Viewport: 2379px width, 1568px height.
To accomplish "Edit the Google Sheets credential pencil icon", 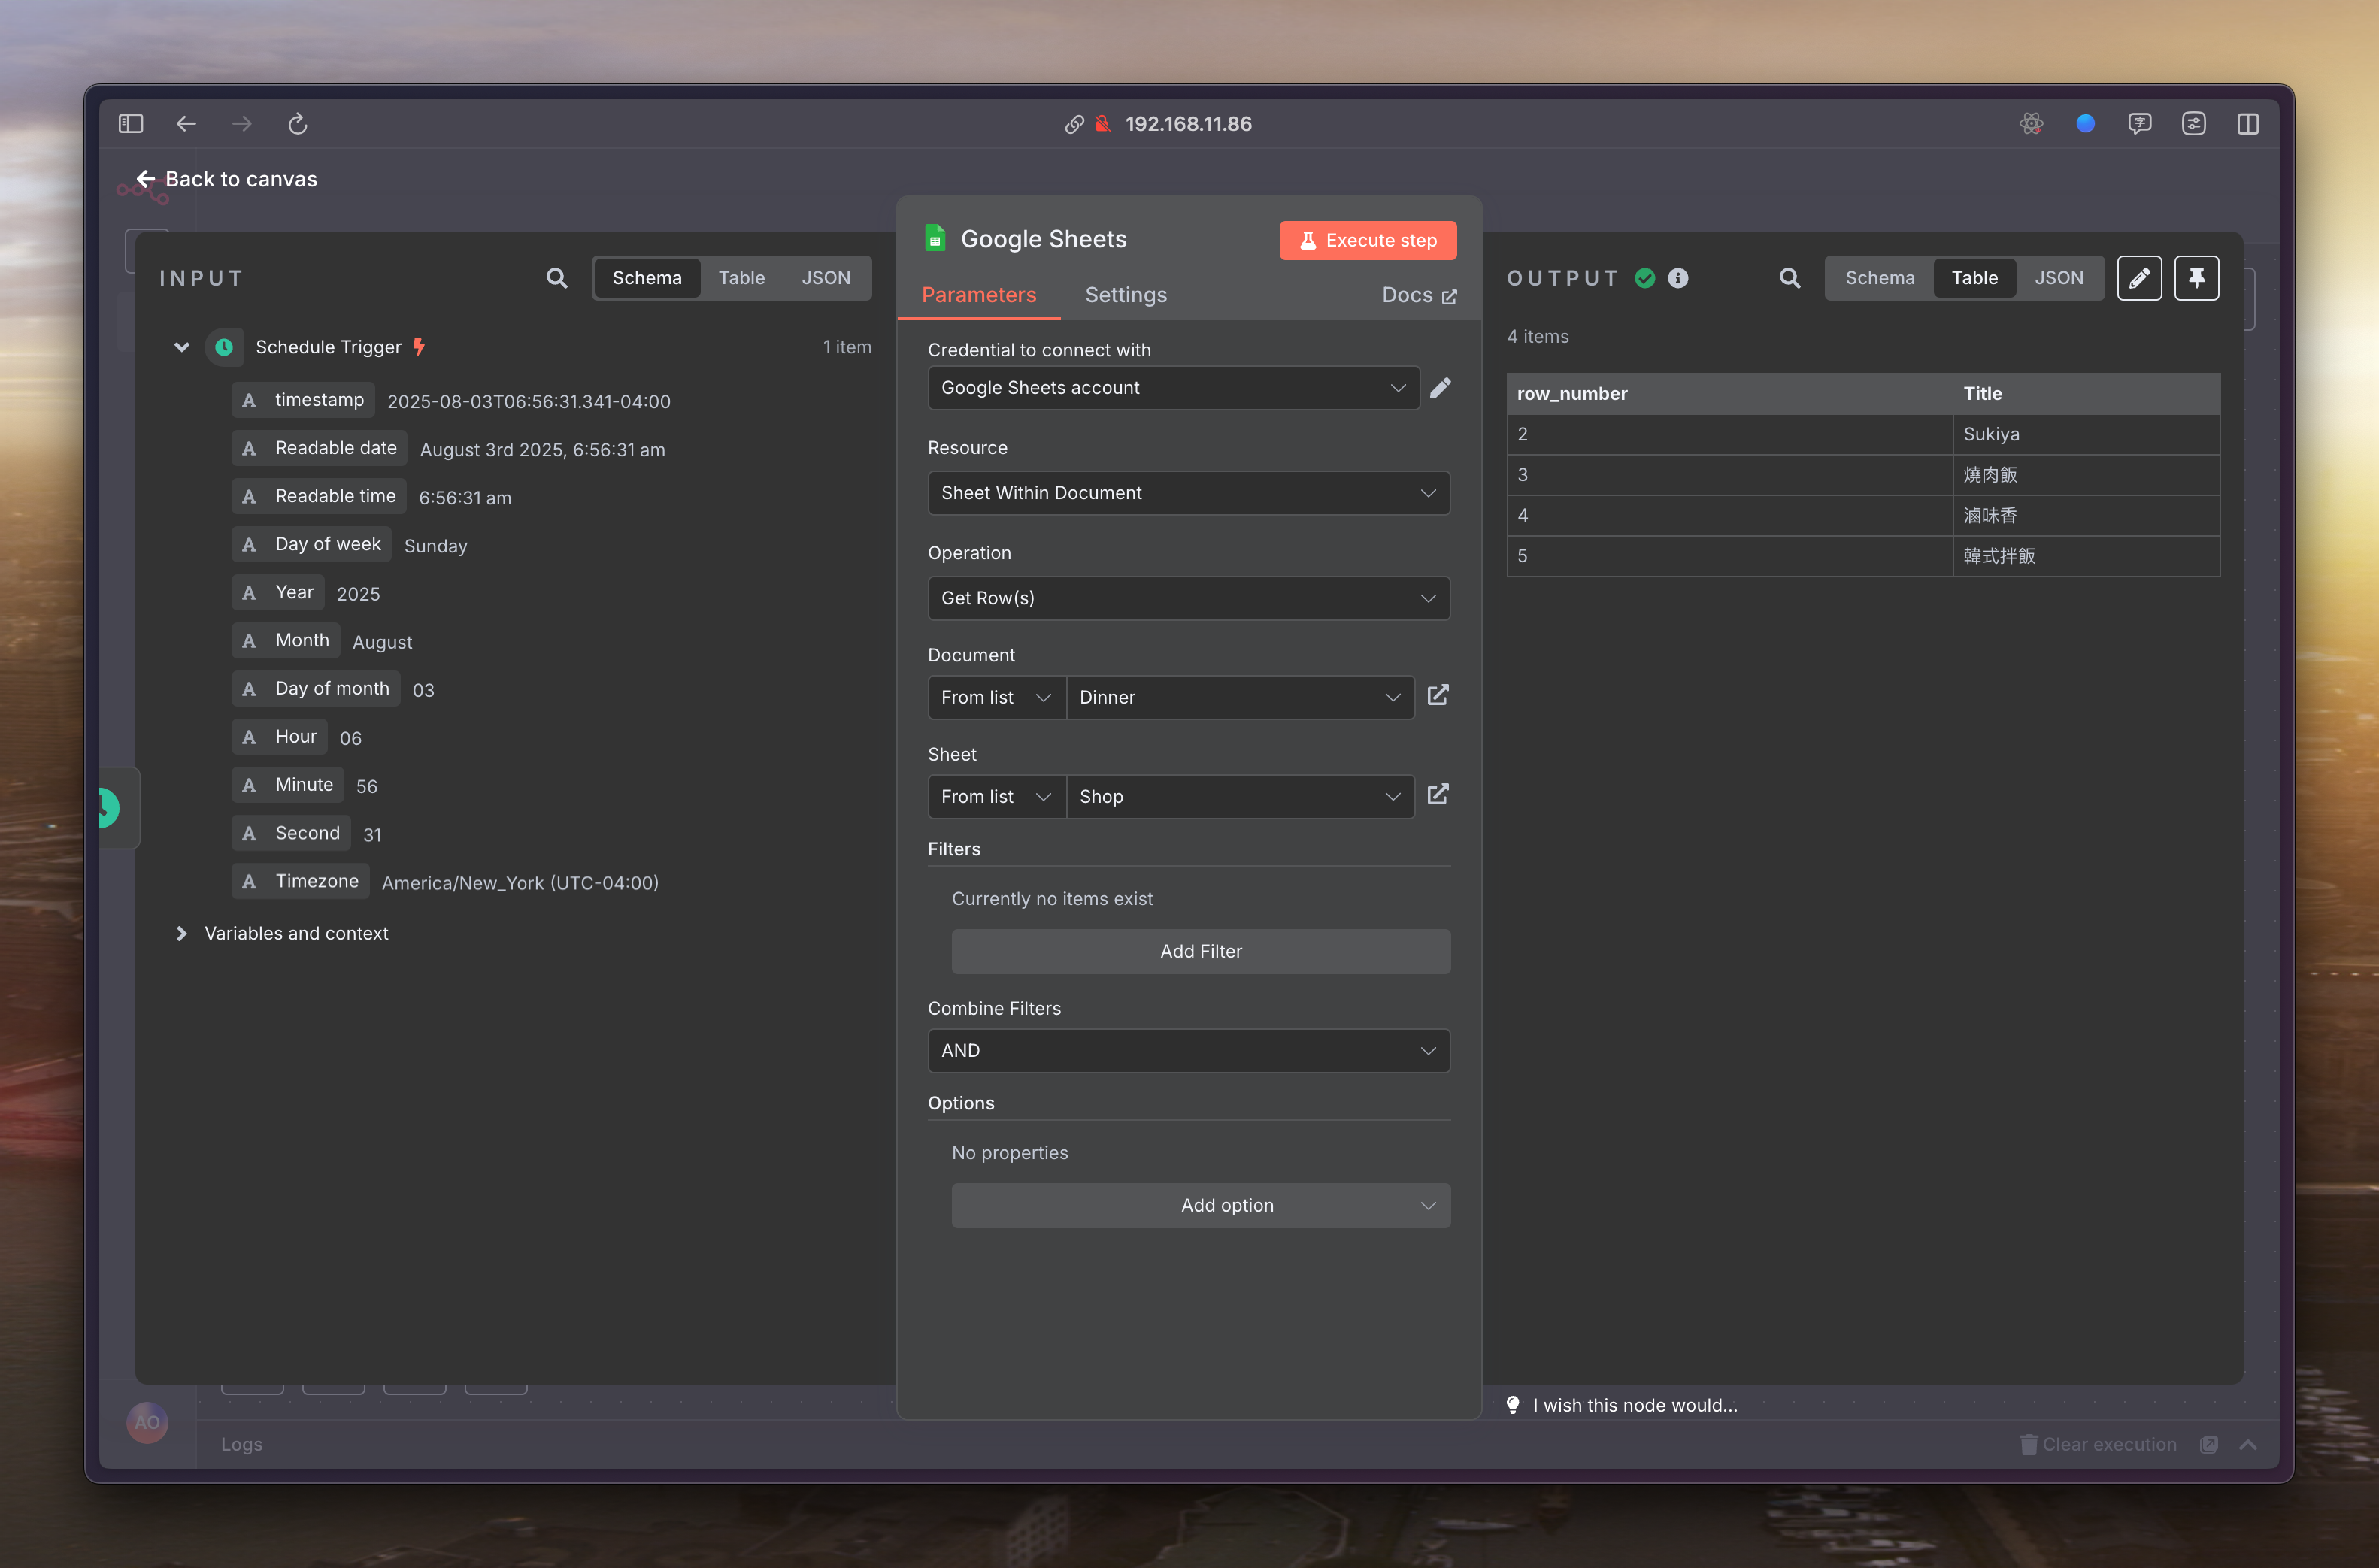I will [1440, 388].
